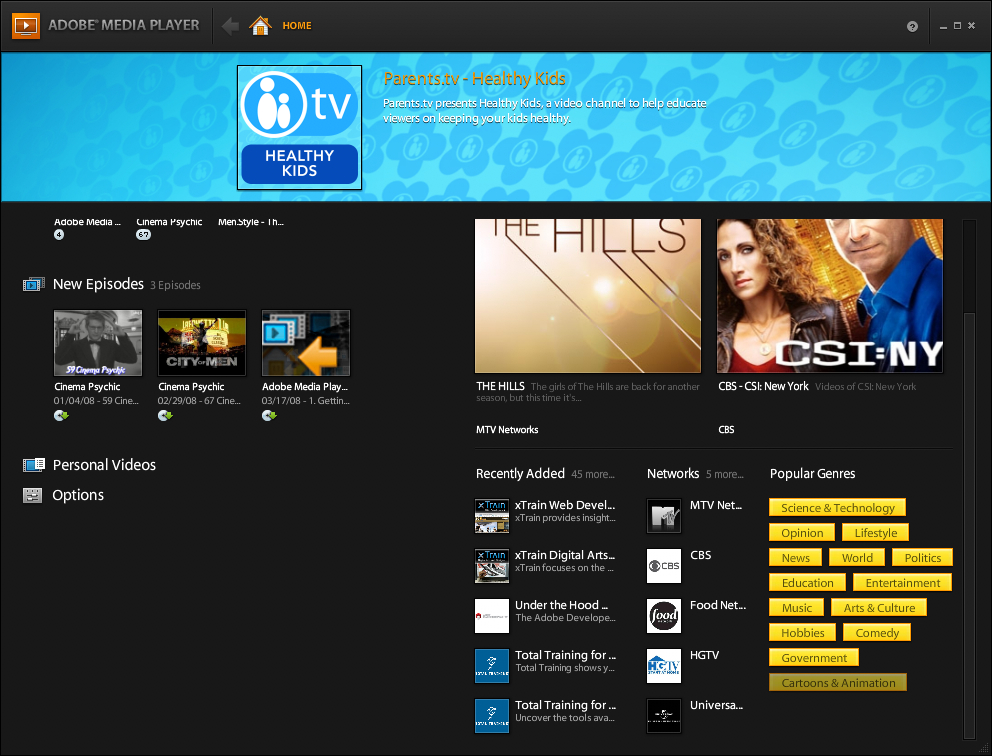The image size is (992, 756).
Task: Click the 'THE HILLS' show title text
Action: [500, 386]
